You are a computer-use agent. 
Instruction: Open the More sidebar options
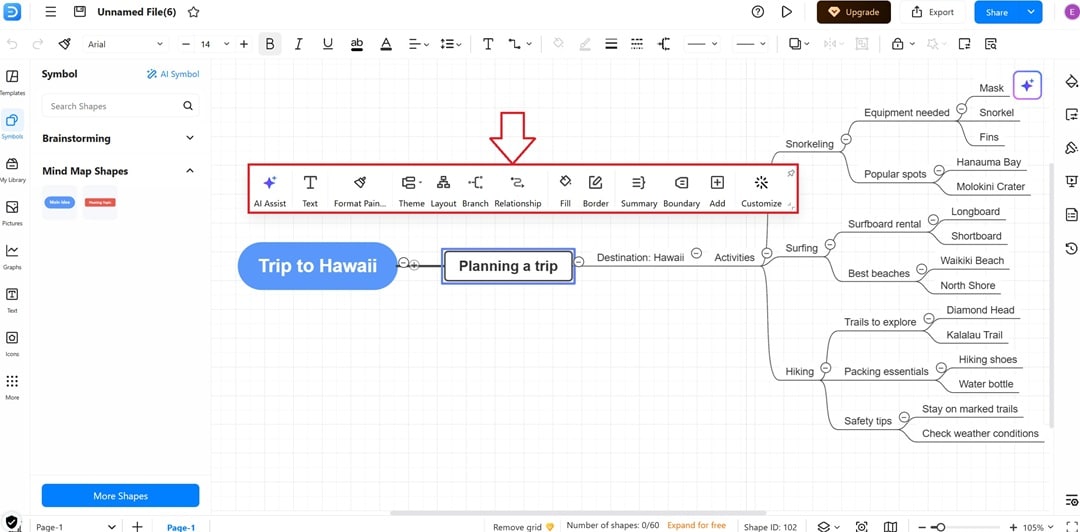12,387
